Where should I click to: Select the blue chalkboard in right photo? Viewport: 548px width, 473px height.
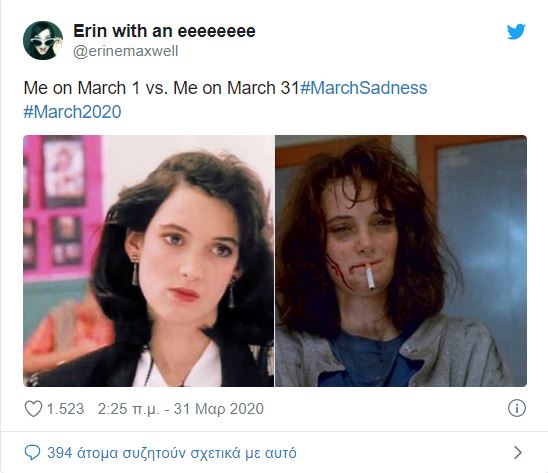(482, 227)
